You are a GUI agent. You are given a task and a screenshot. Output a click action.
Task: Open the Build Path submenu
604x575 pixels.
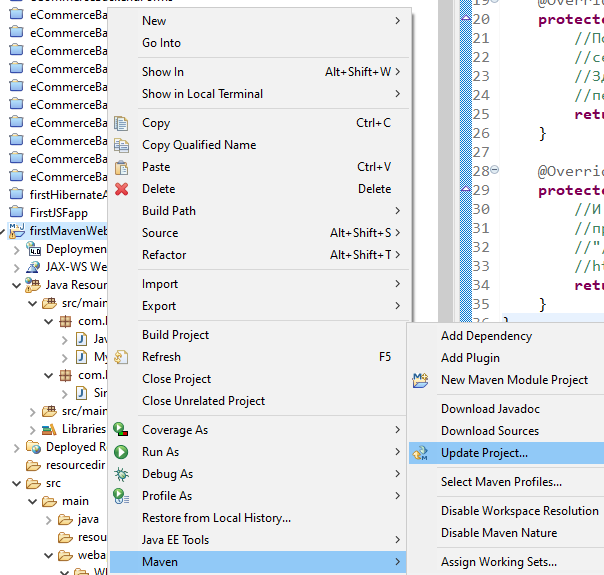coord(258,211)
